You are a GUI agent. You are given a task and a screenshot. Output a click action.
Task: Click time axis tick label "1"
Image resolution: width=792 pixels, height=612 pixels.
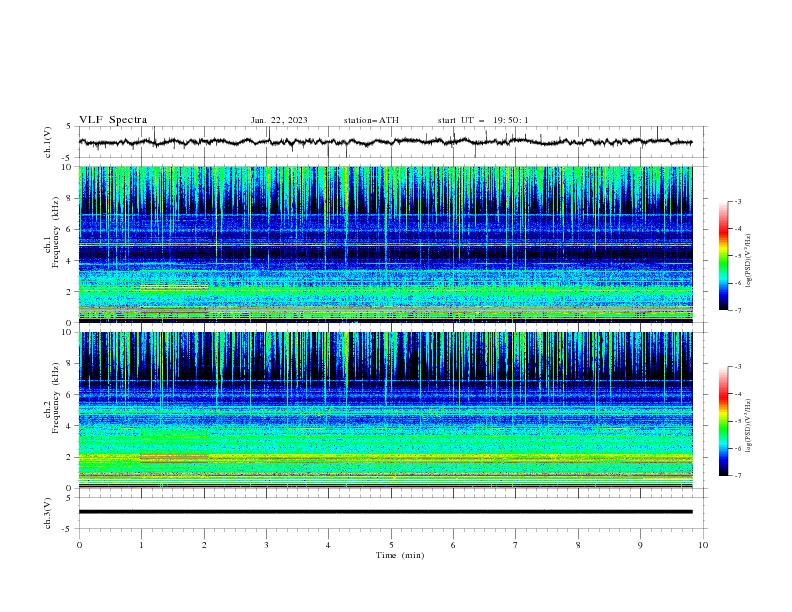coord(141,545)
